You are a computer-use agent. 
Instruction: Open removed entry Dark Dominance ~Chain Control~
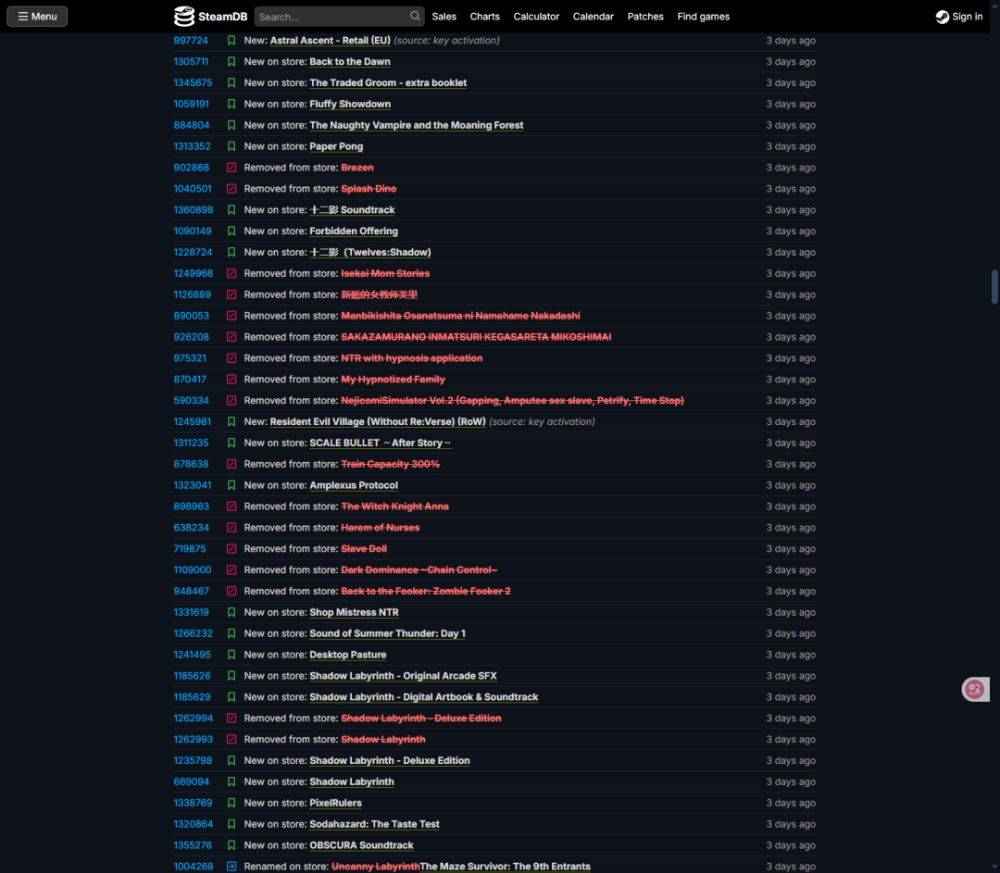[419, 570]
